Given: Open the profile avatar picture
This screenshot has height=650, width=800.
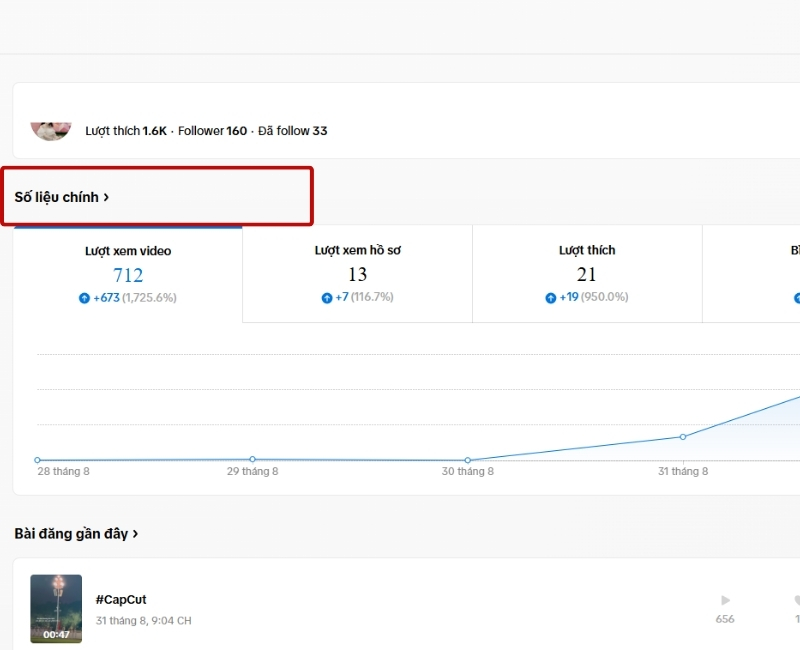Looking at the screenshot, I should tap(51, 130).
